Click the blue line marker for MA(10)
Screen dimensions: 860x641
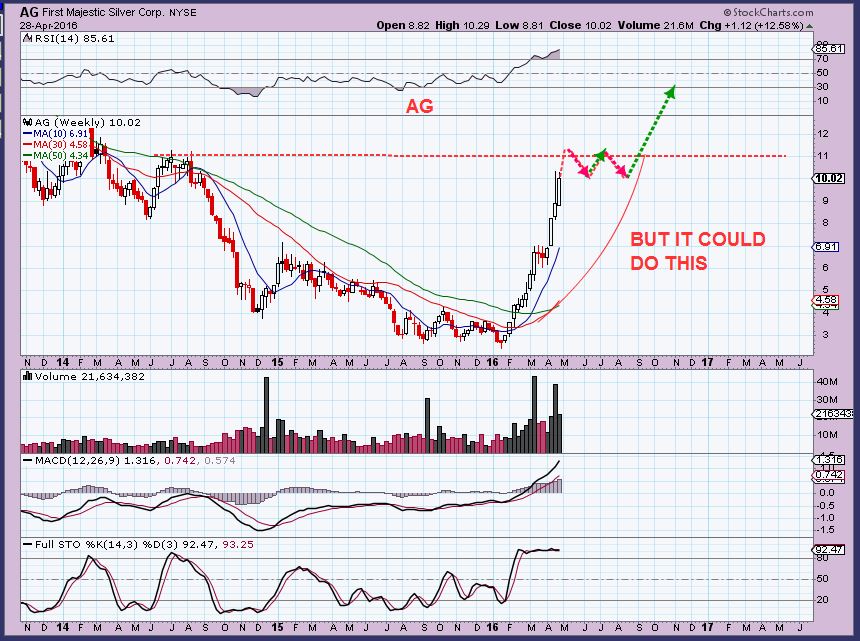[x=27, y=133]
